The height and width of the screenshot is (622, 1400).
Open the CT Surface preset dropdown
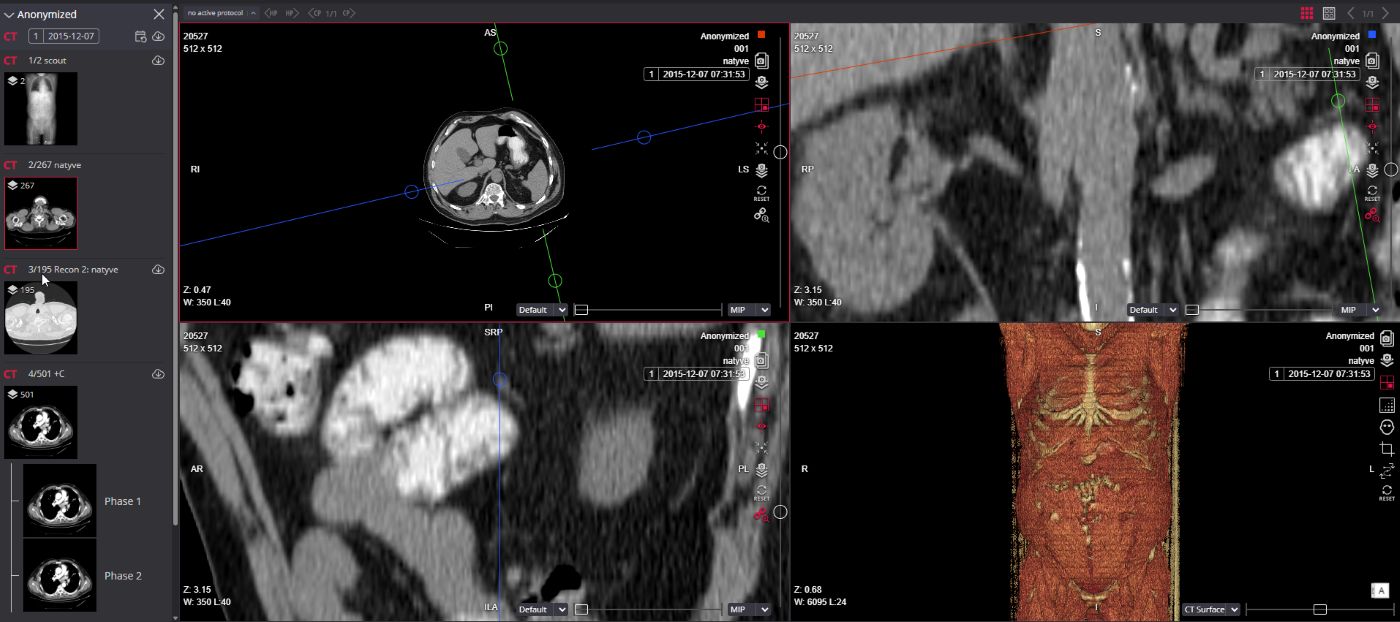1211,609
